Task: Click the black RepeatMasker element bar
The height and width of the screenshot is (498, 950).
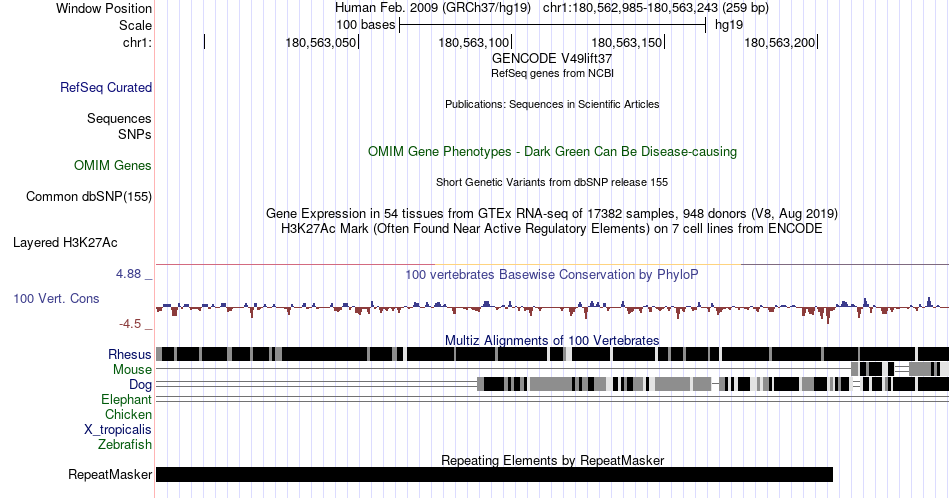Action: point(494,474)
